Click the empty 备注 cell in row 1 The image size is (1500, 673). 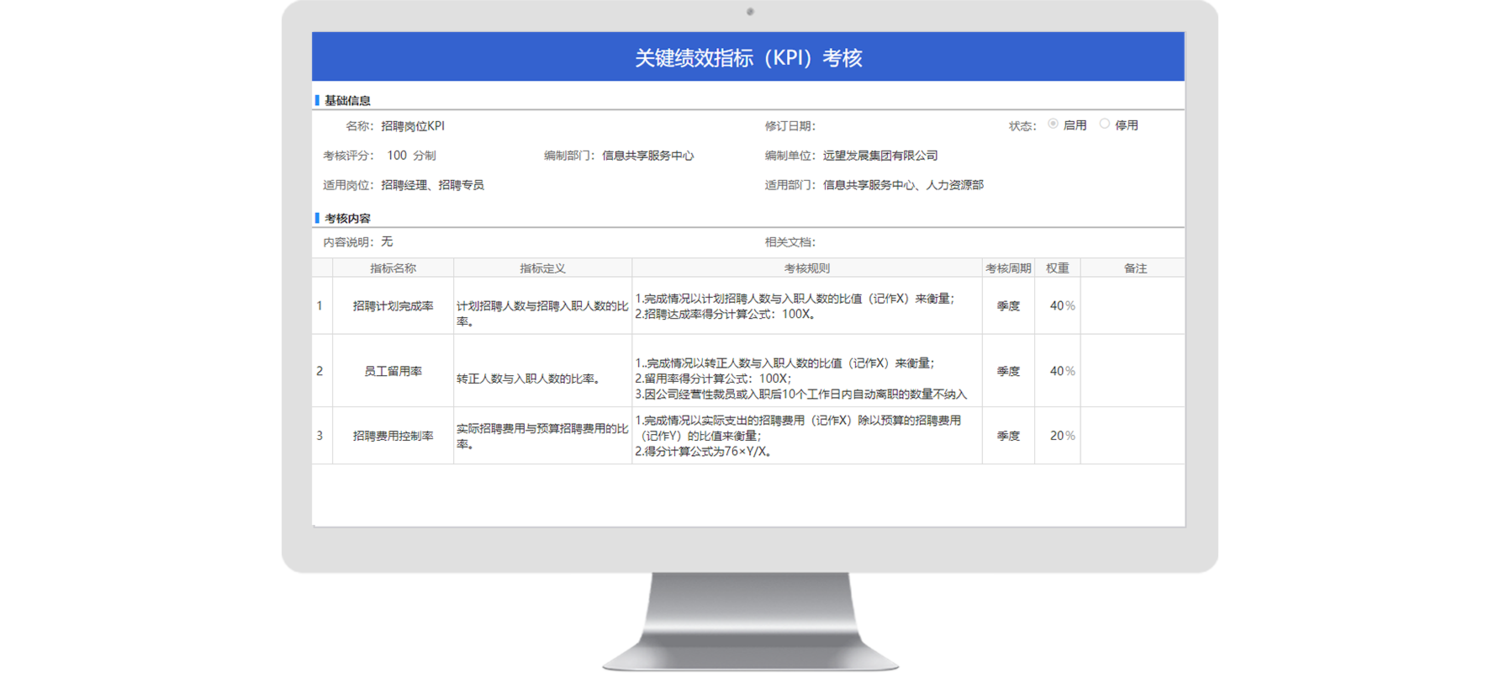click(1132, 306)
